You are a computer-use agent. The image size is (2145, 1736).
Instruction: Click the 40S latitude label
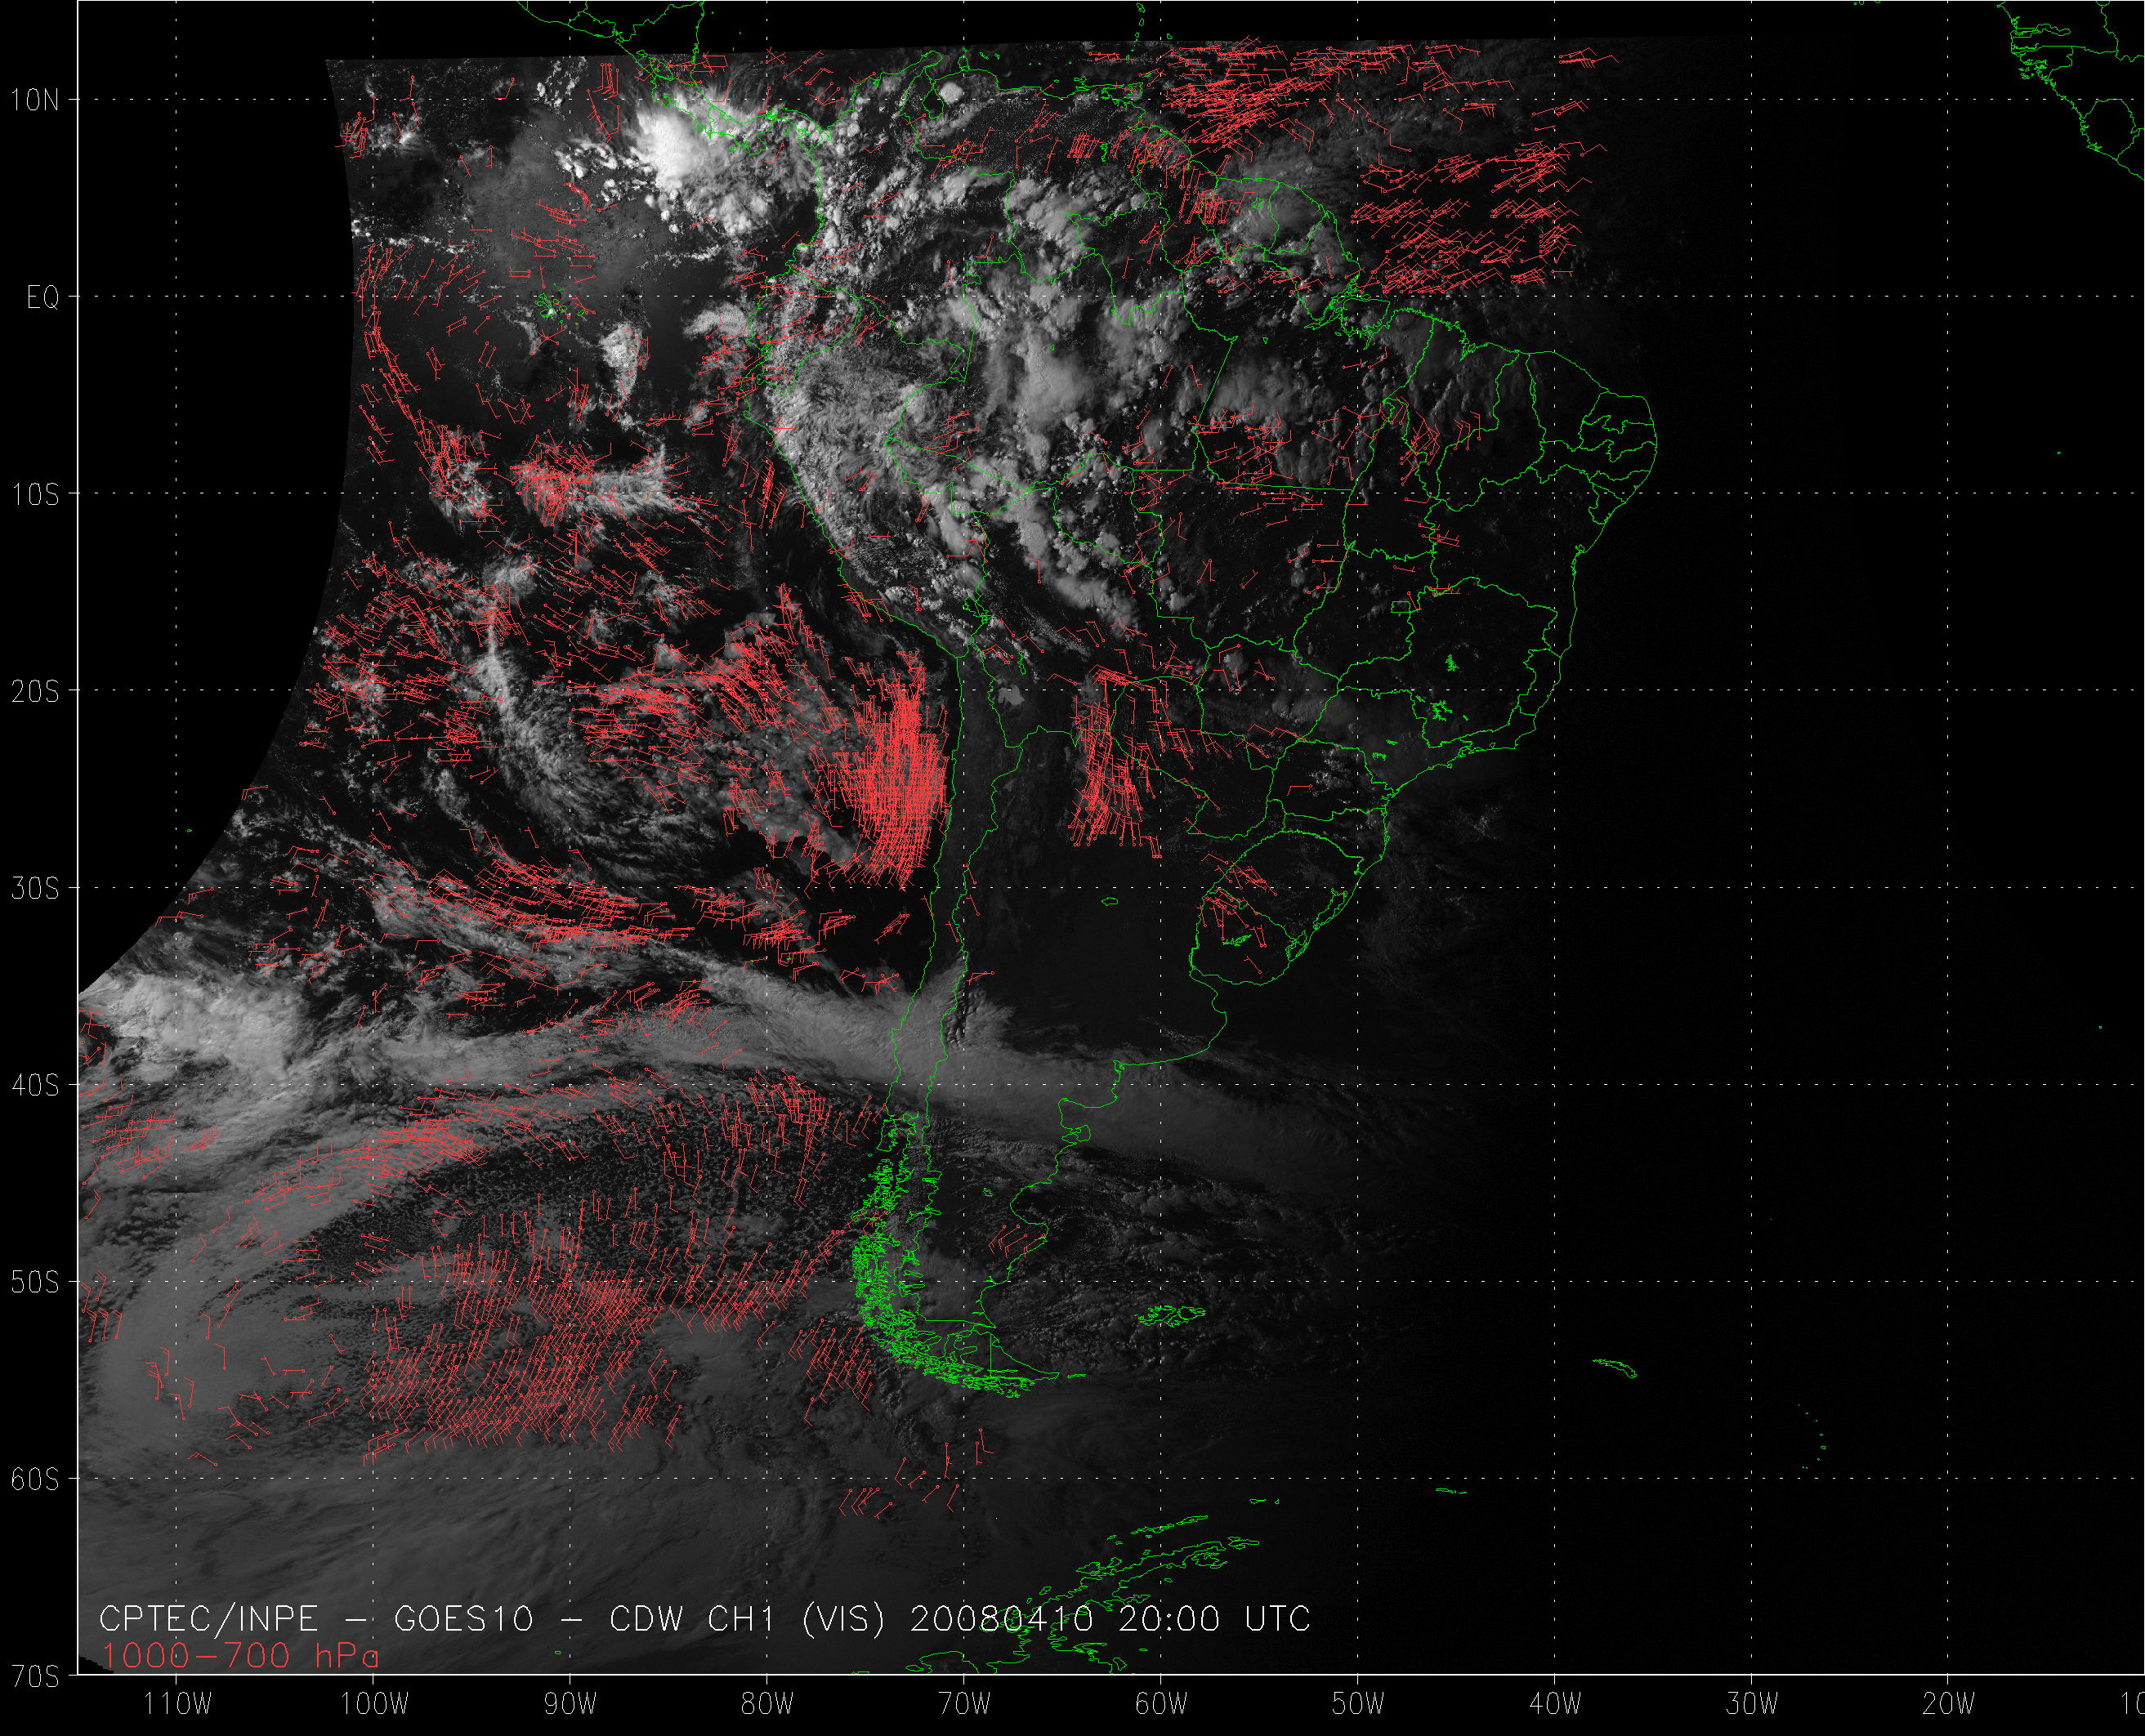pyautogui.click(x=35, y=1086)
